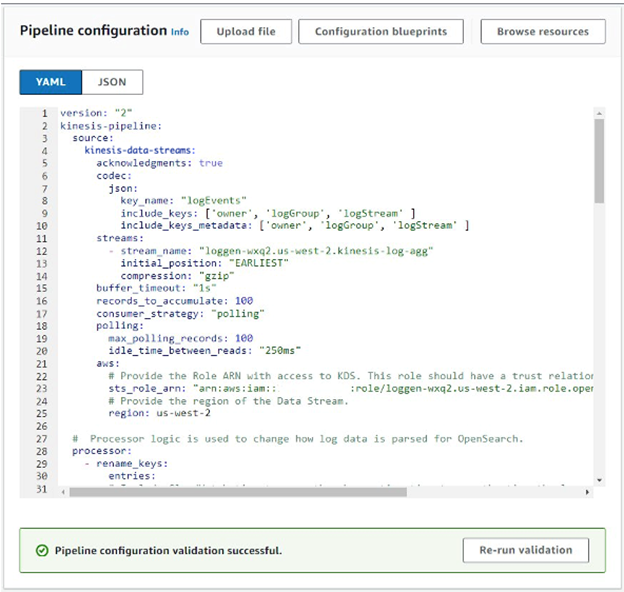624x592 pixels.
Task: Click the validation success checkmark icon
Action: [x=42, y=551]
